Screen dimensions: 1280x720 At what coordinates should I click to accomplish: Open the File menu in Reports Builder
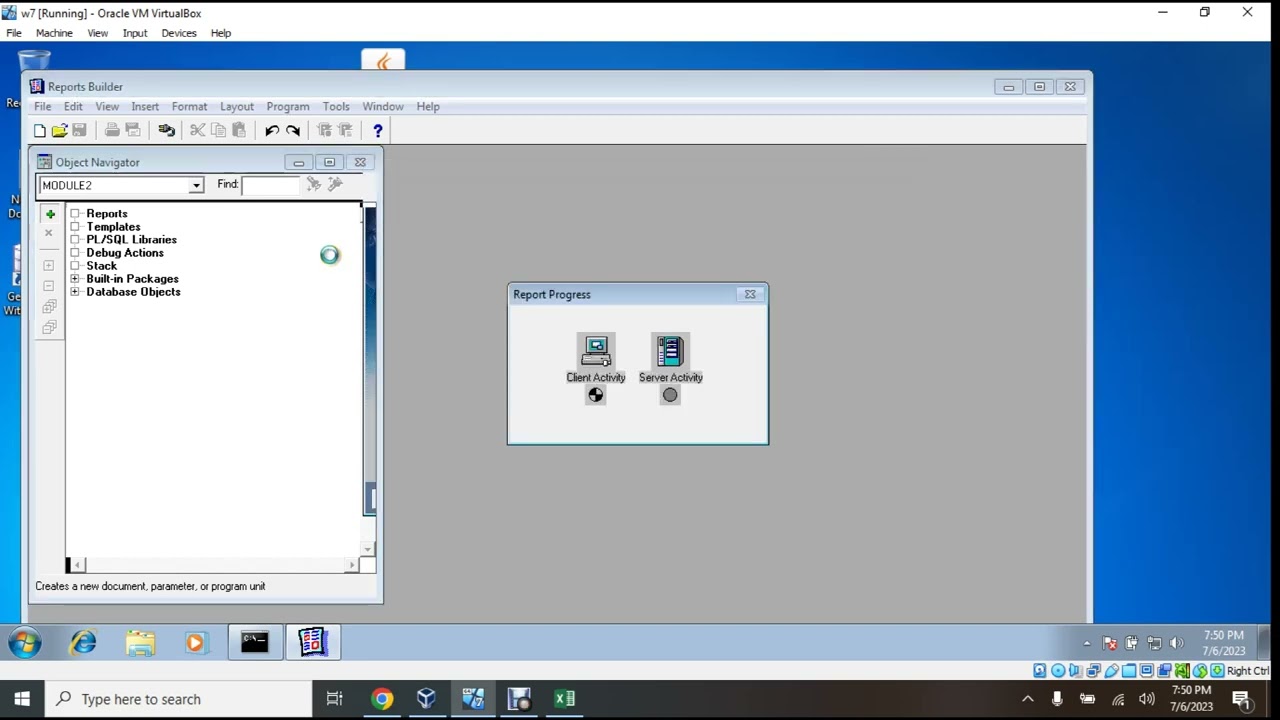pos(43,106)
